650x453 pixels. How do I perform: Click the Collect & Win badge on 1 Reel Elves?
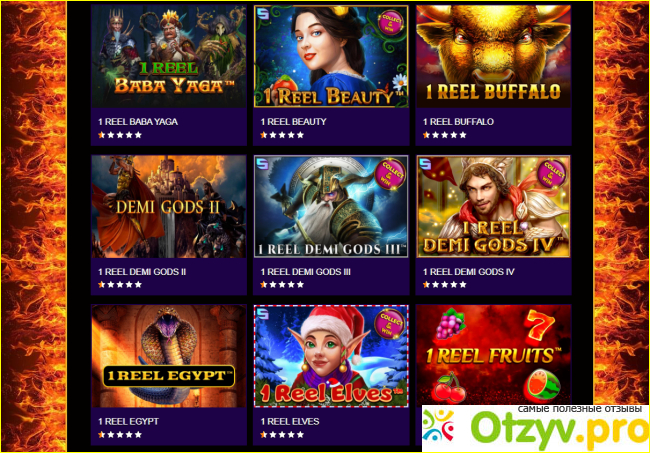tap(390, 324)
